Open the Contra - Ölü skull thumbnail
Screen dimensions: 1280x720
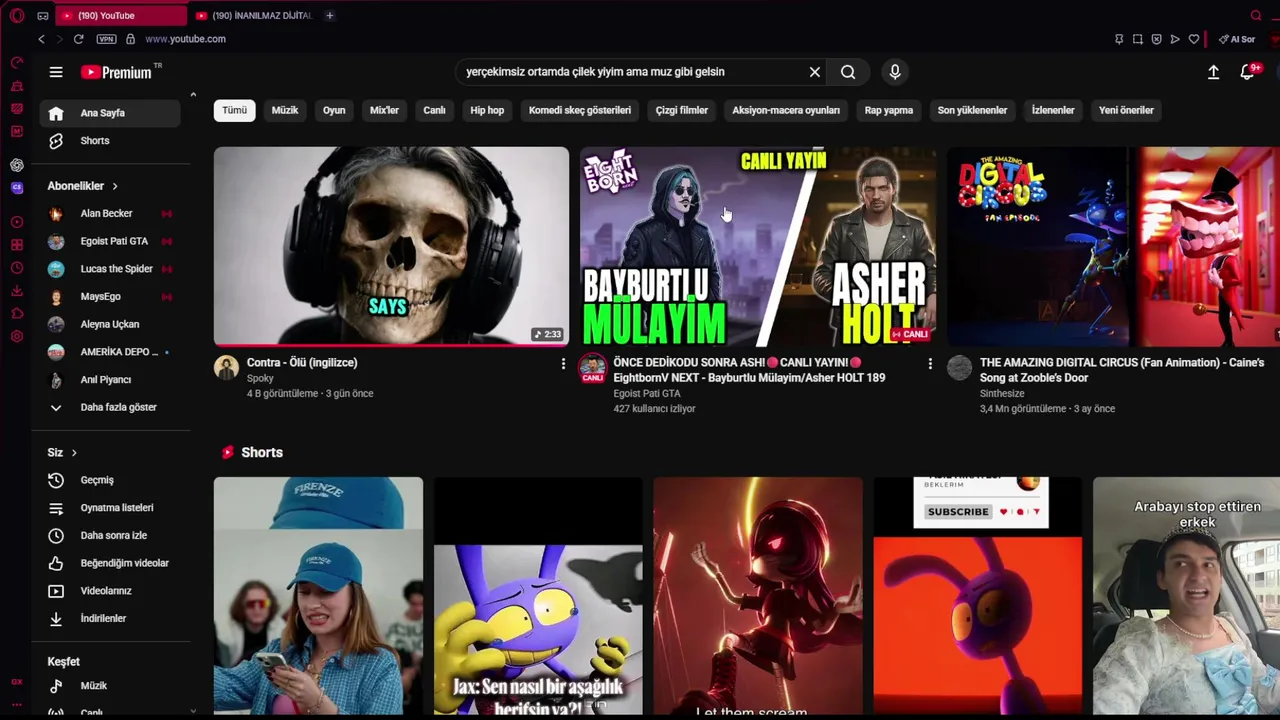(391, 246)
